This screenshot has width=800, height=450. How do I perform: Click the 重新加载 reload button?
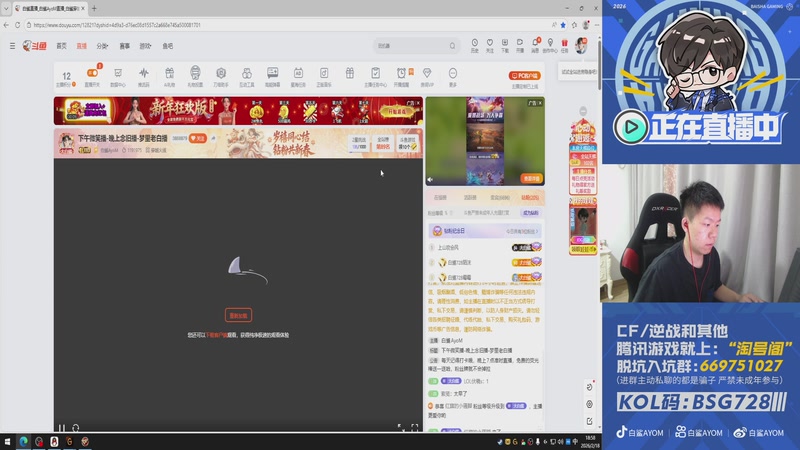238,315
